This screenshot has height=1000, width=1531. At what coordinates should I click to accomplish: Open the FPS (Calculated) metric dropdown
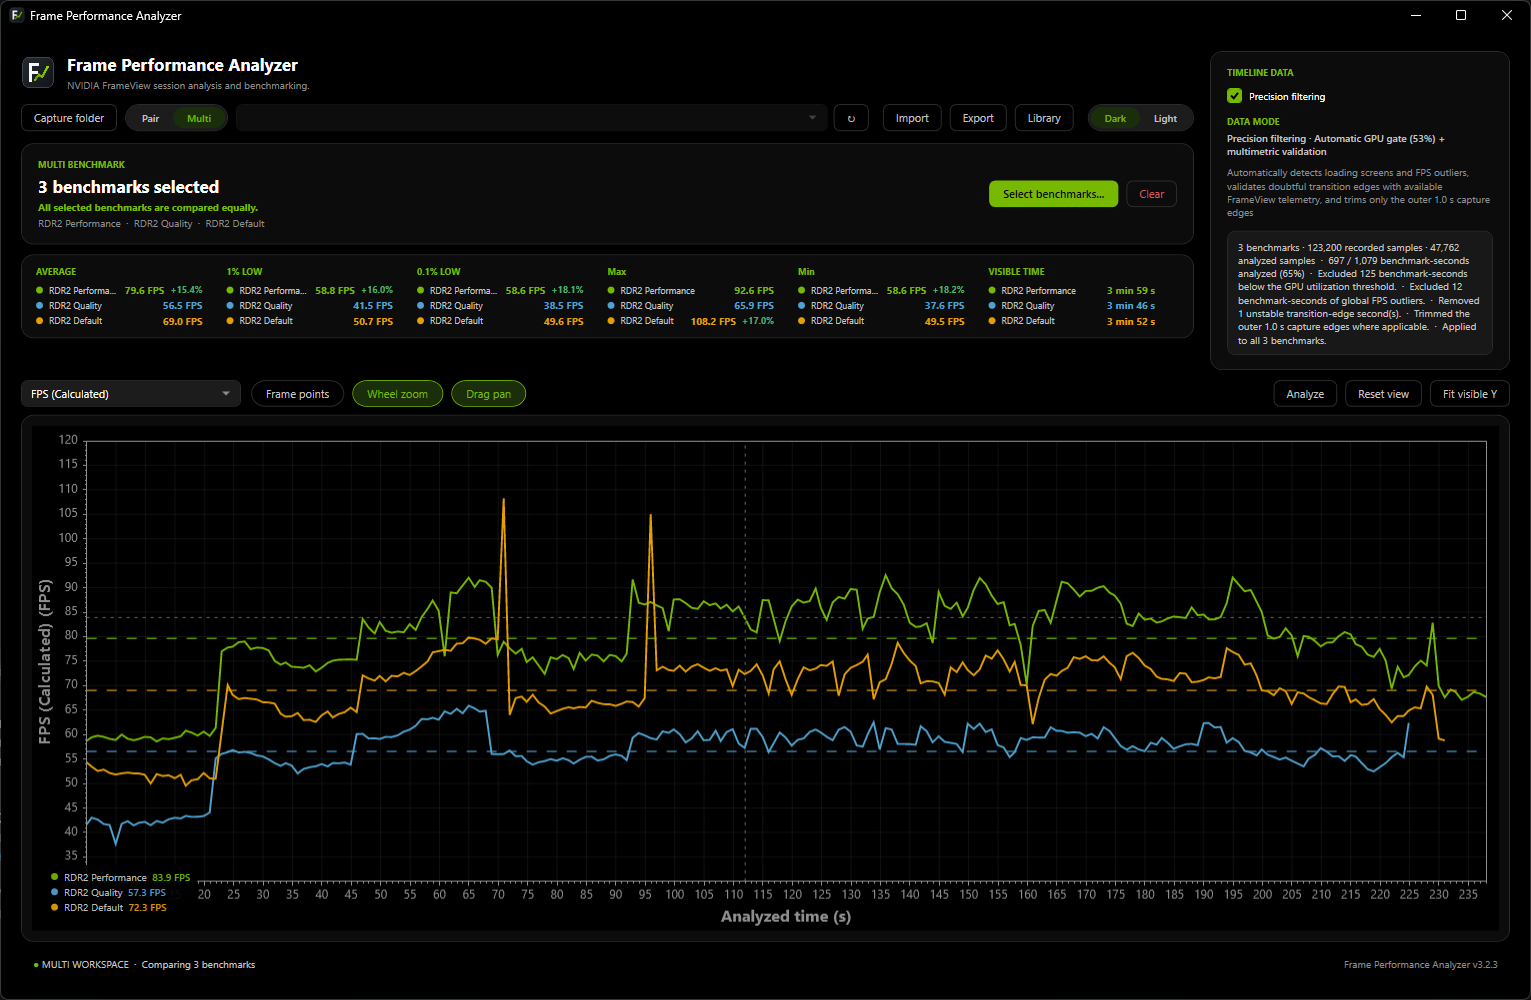131,394
